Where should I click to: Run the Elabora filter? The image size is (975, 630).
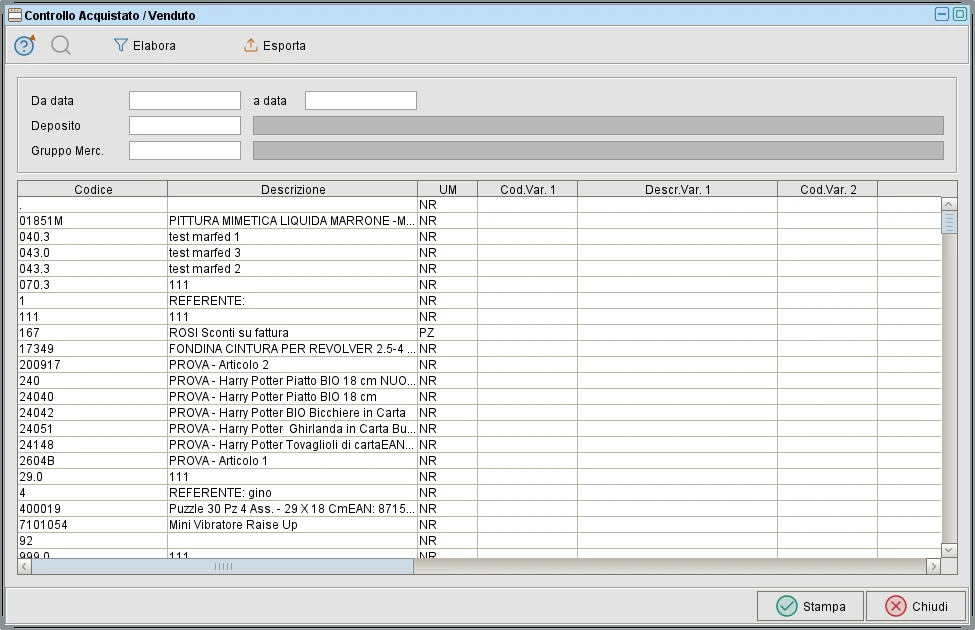click(x=144, y=45)
